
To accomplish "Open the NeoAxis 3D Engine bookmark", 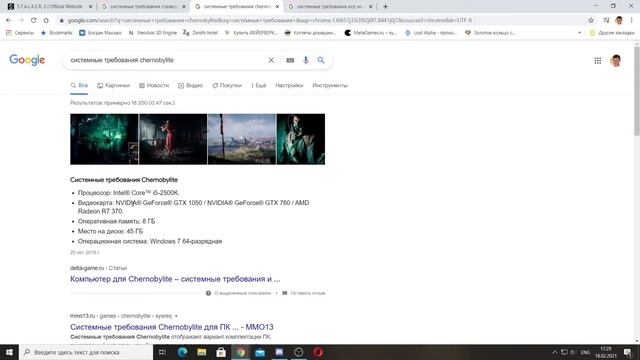I will click(153, 33).
